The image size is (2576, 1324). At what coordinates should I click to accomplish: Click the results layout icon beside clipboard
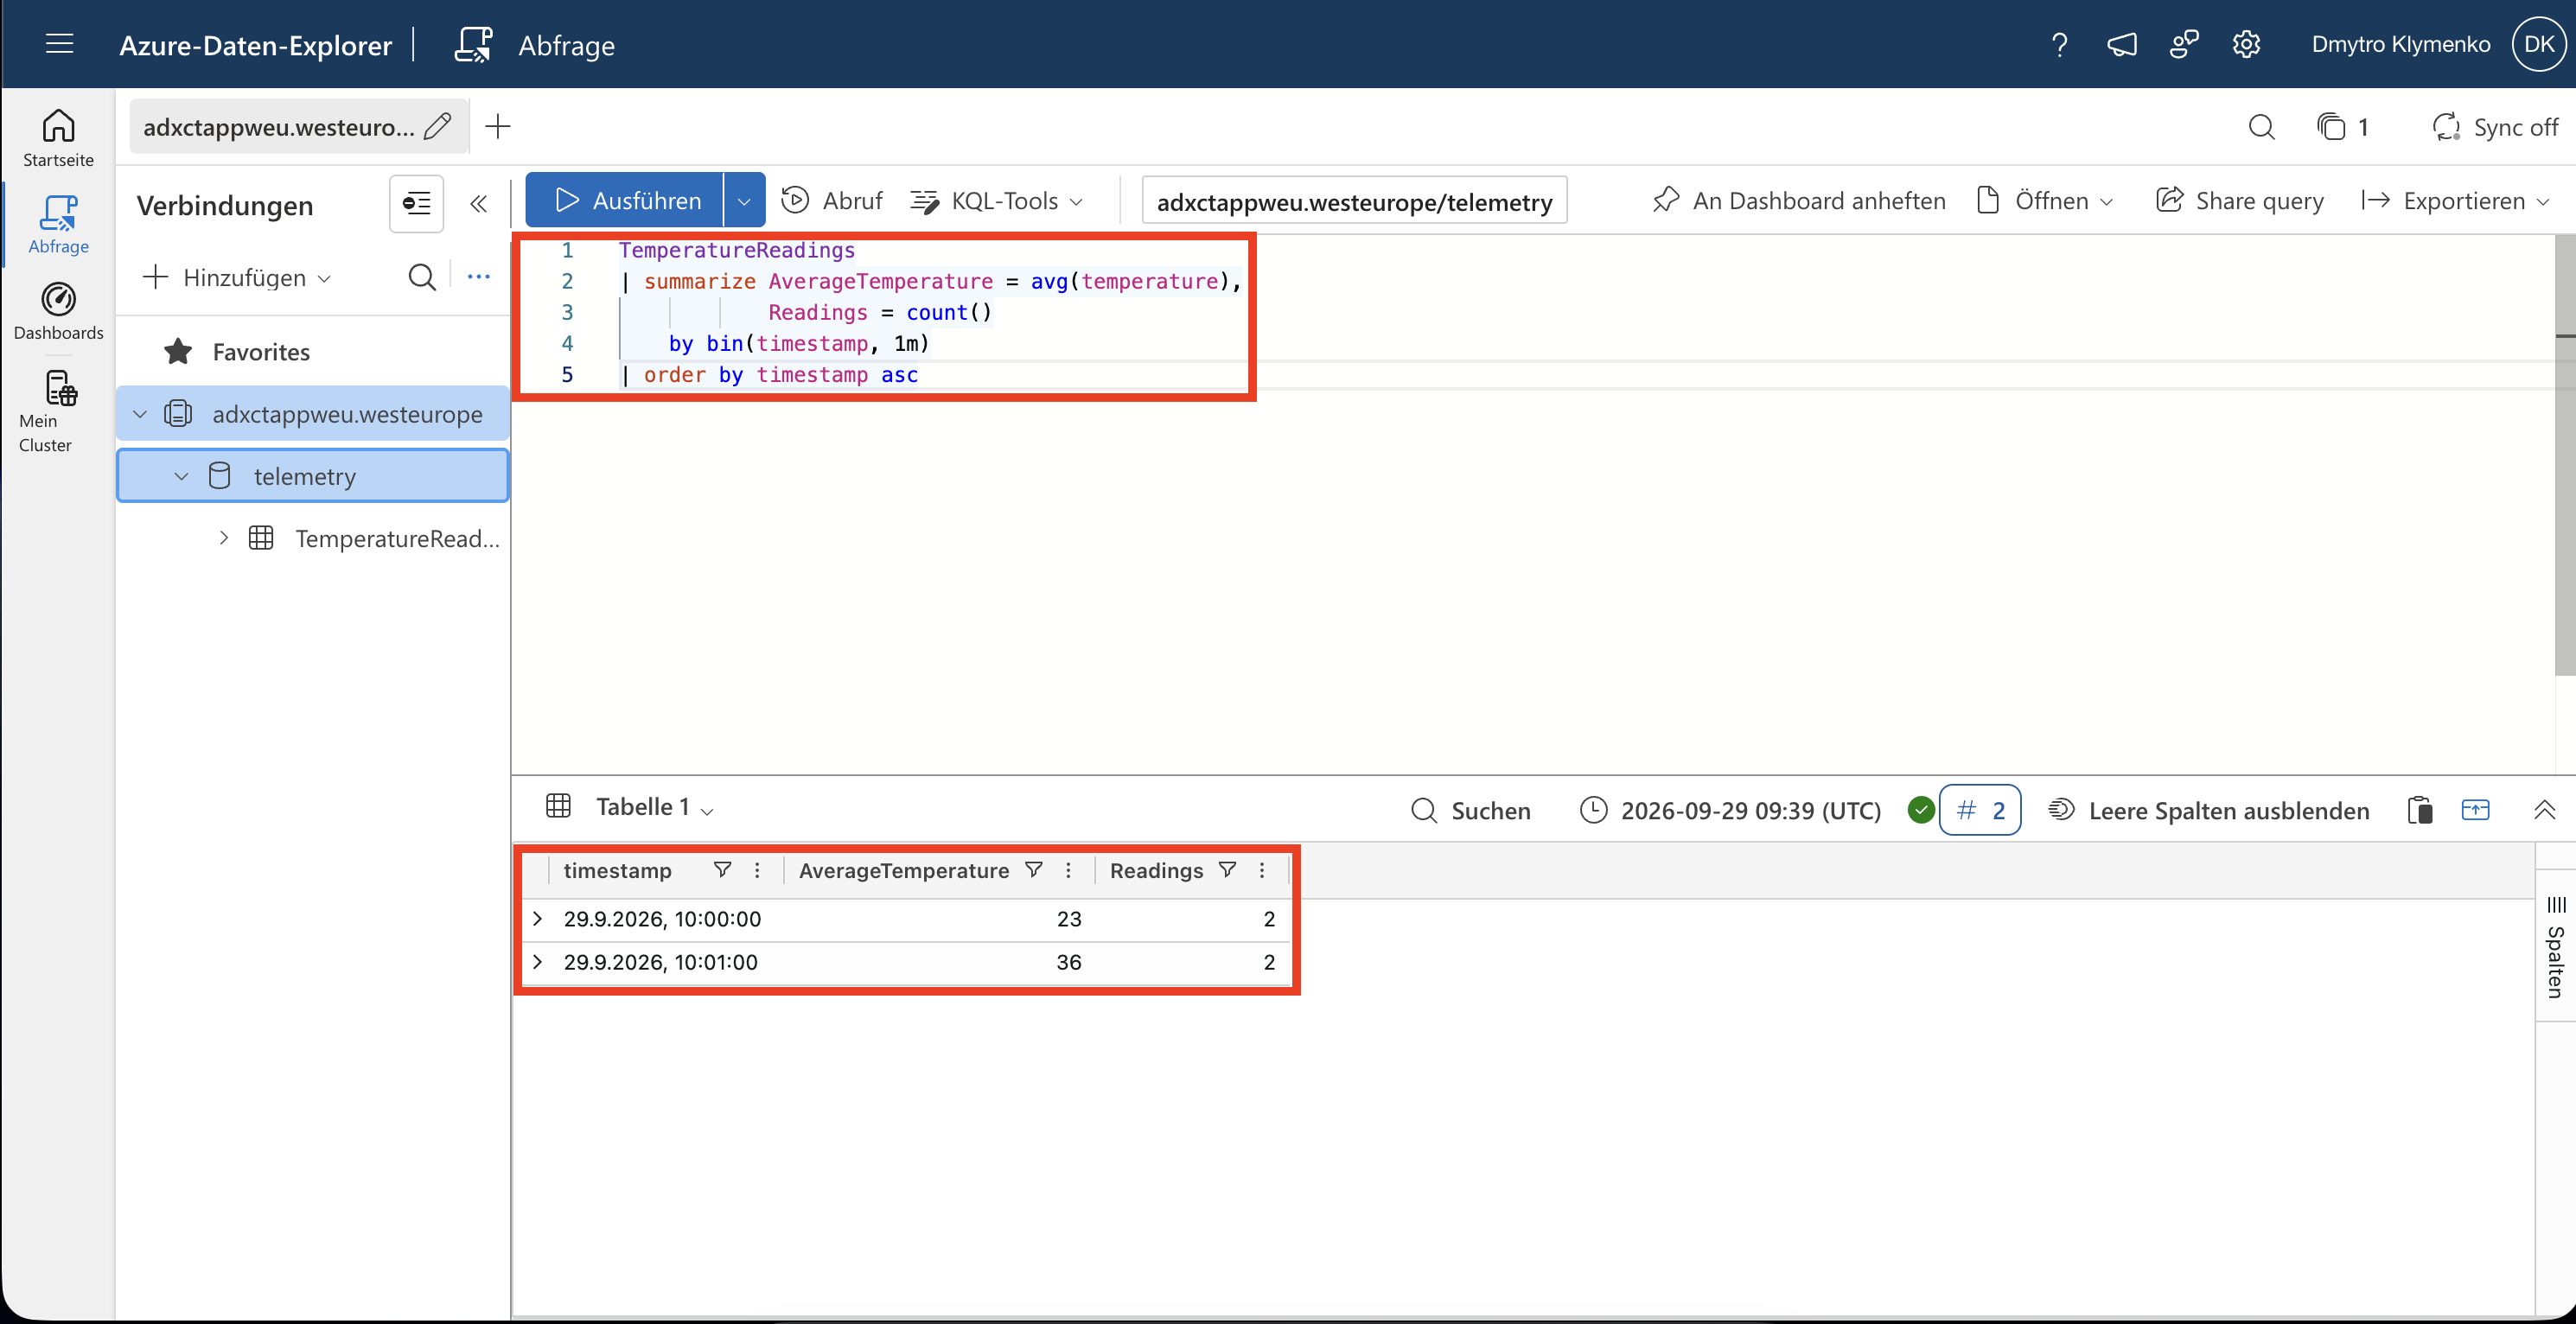(2475, 810)
